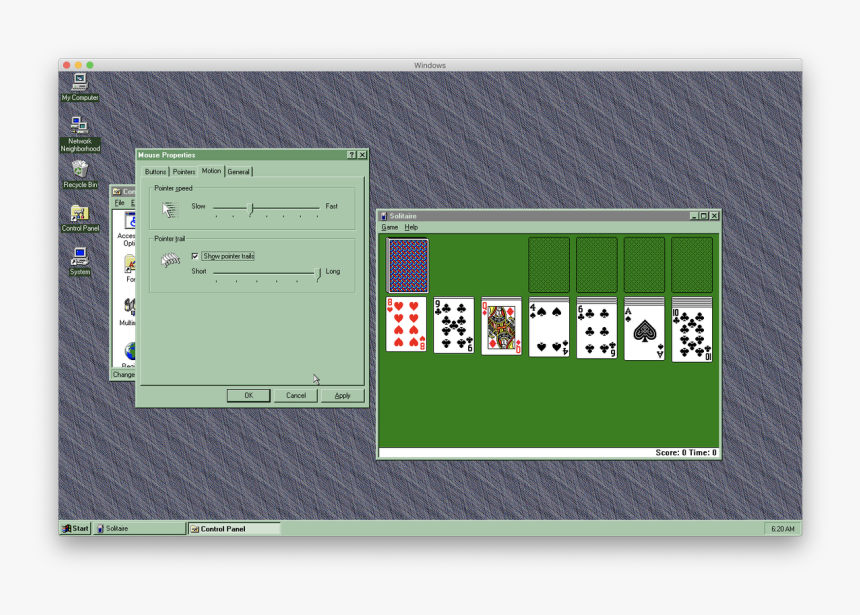Click the Mouse Properties help question mark
The image size is (860, 615).
tap(352, 155)
